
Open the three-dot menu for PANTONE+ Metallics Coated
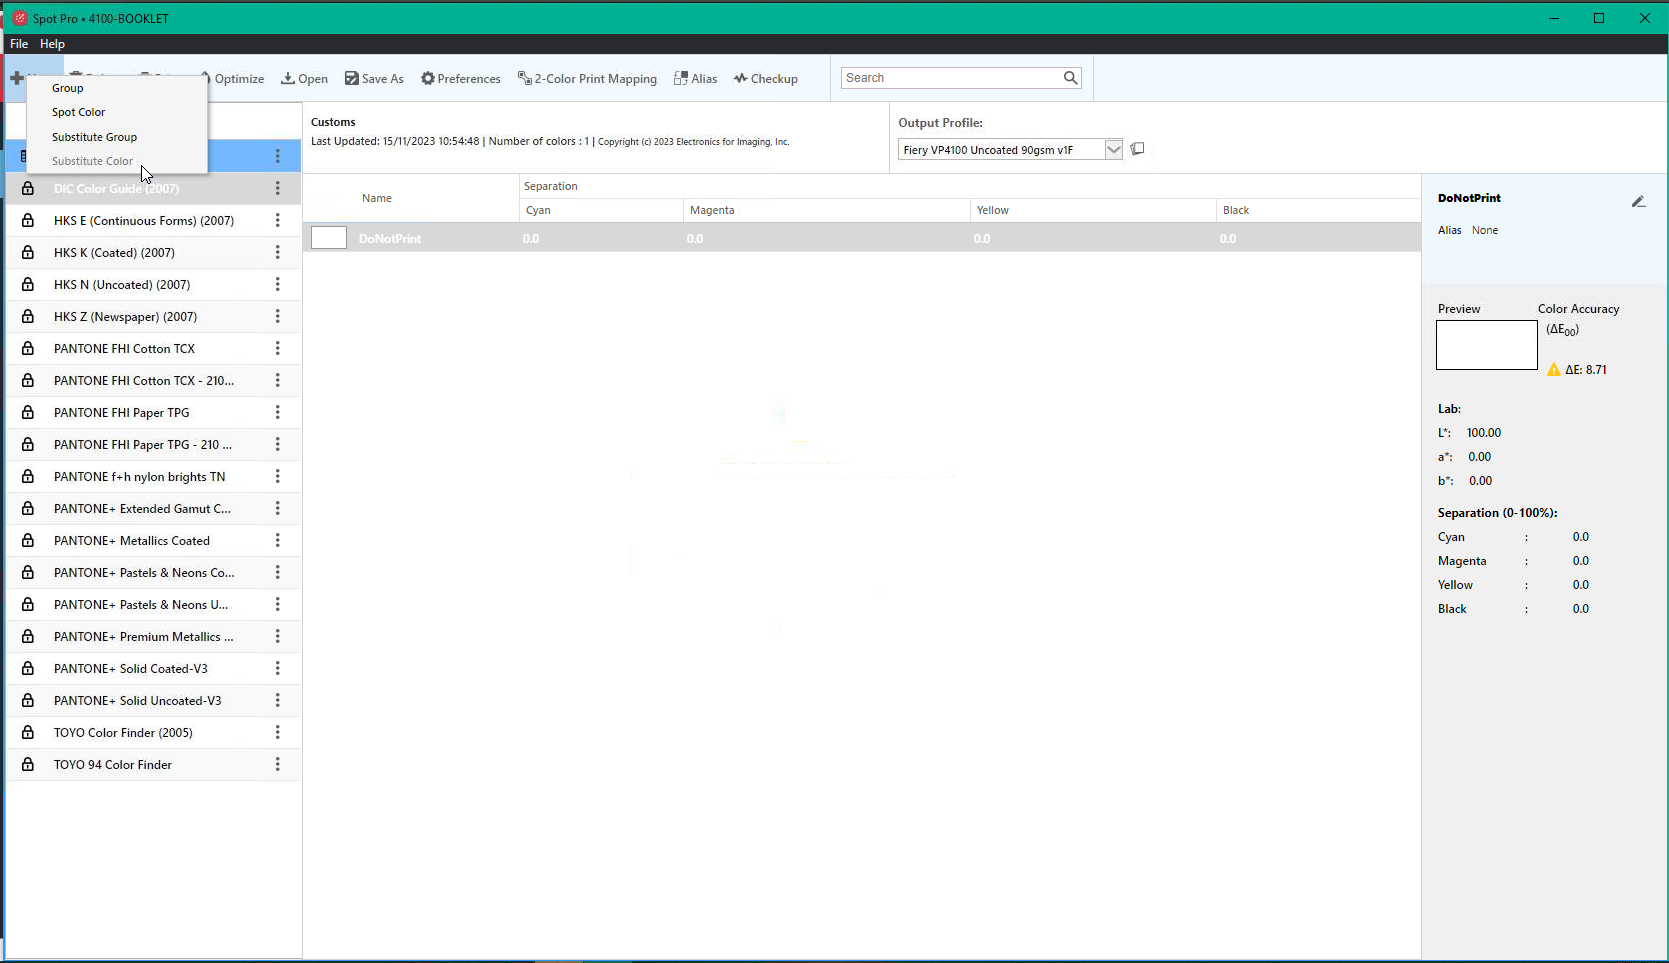(278, 540)
